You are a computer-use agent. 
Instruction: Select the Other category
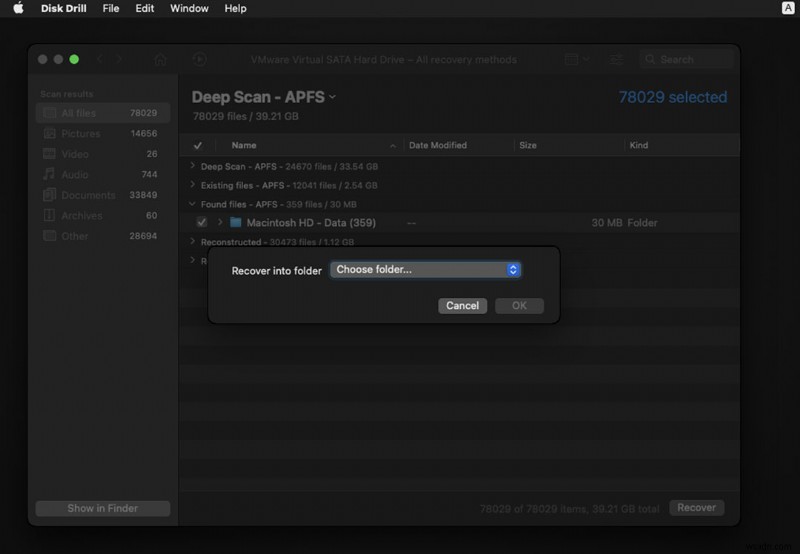[x=103, y=236]
